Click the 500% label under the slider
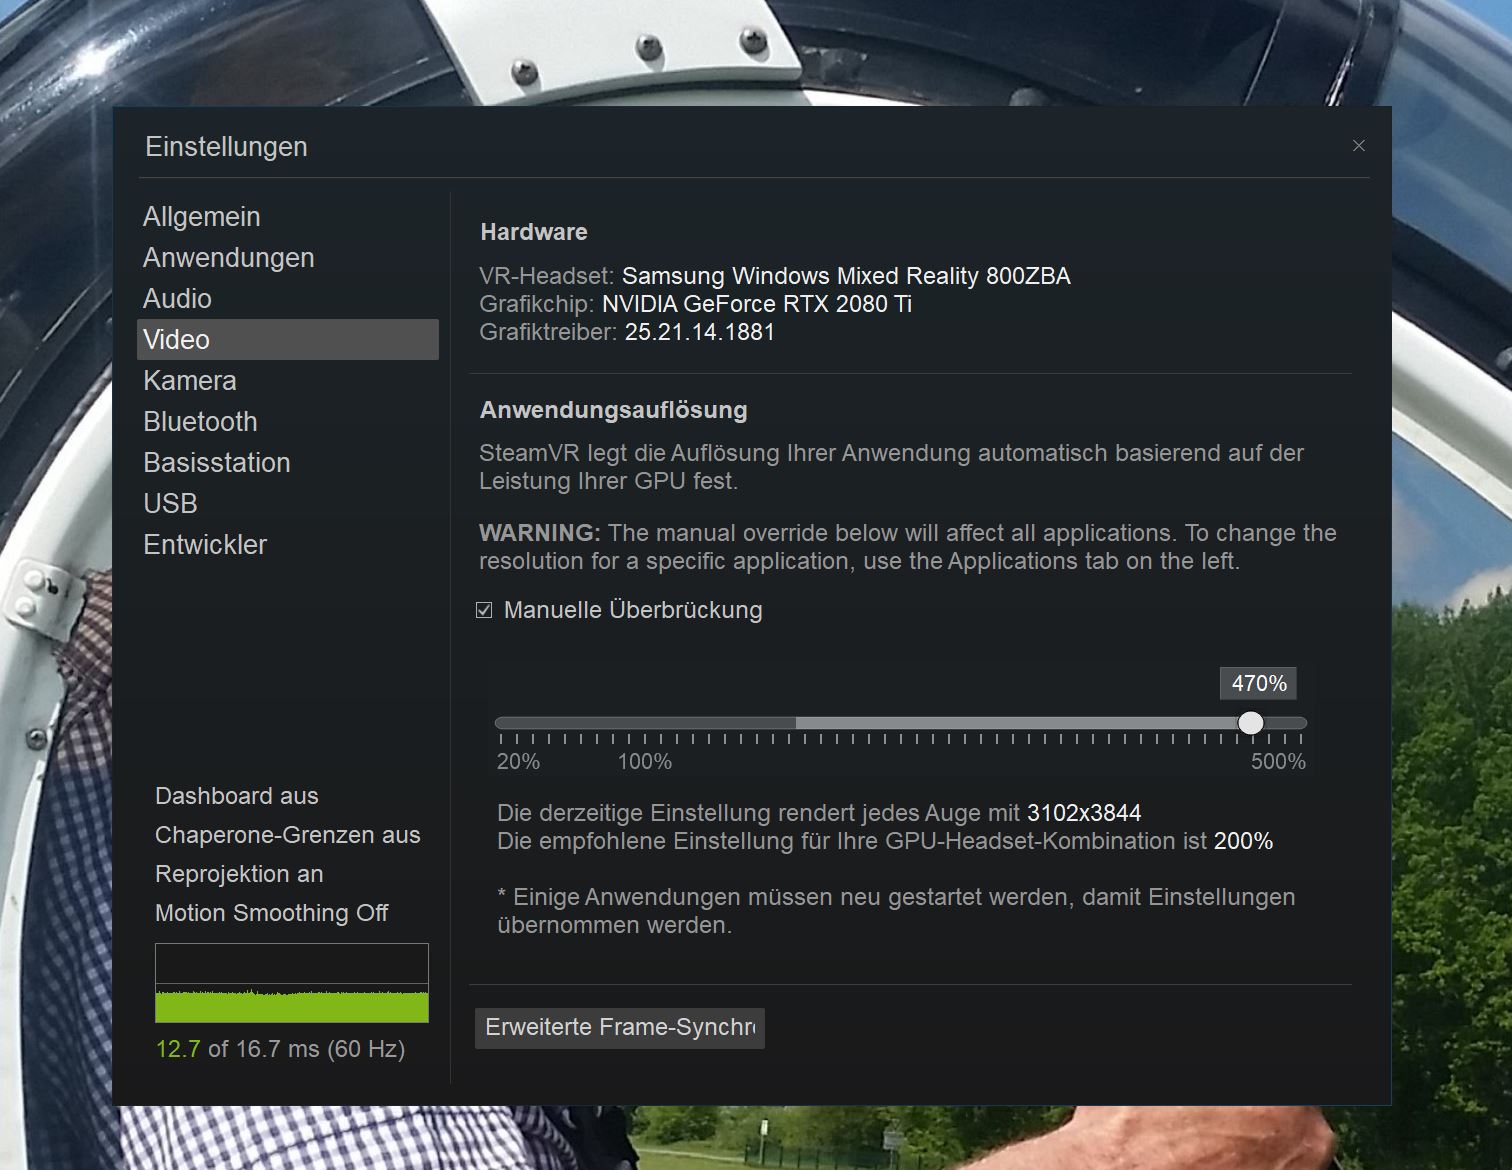The width and height of the screenshot is (1512, 1170). (1278, 762)
